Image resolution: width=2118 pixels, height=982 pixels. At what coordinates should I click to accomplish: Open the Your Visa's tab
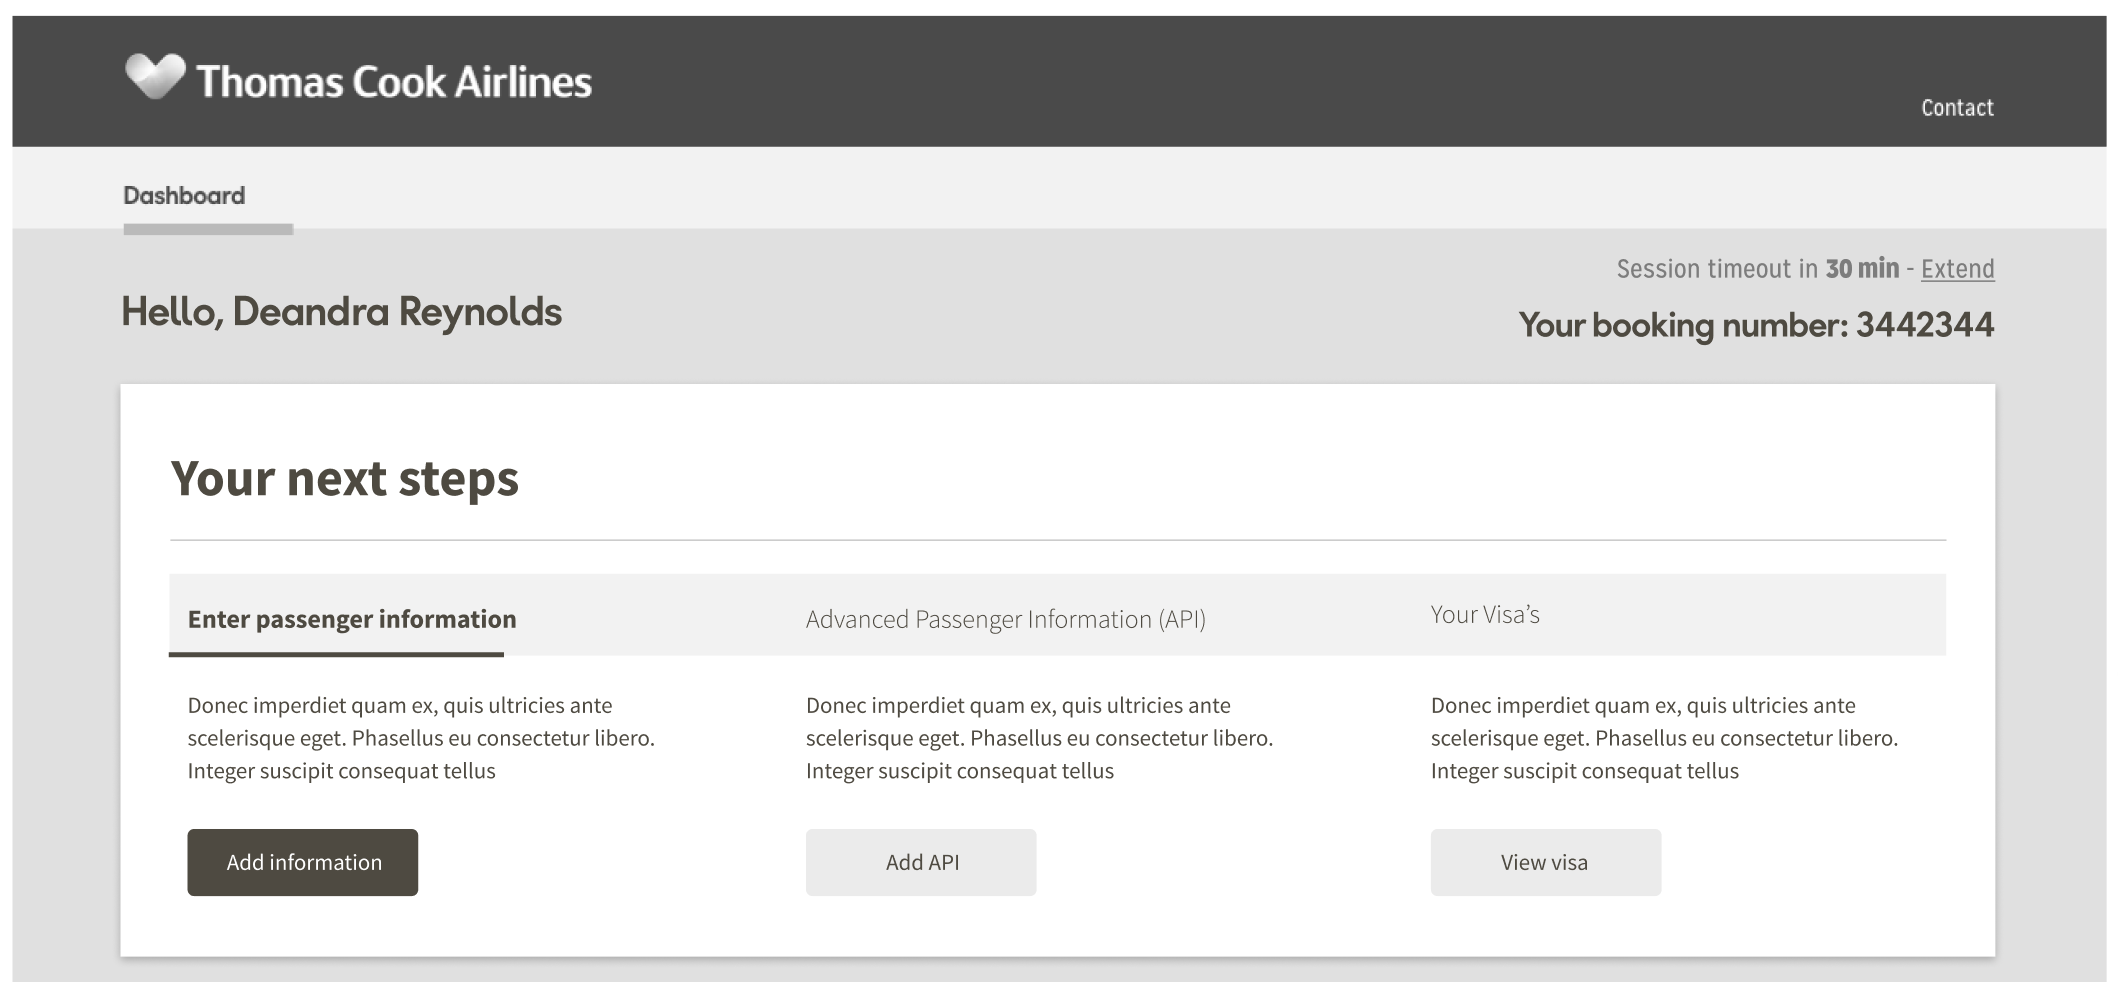pos(1484,615)
